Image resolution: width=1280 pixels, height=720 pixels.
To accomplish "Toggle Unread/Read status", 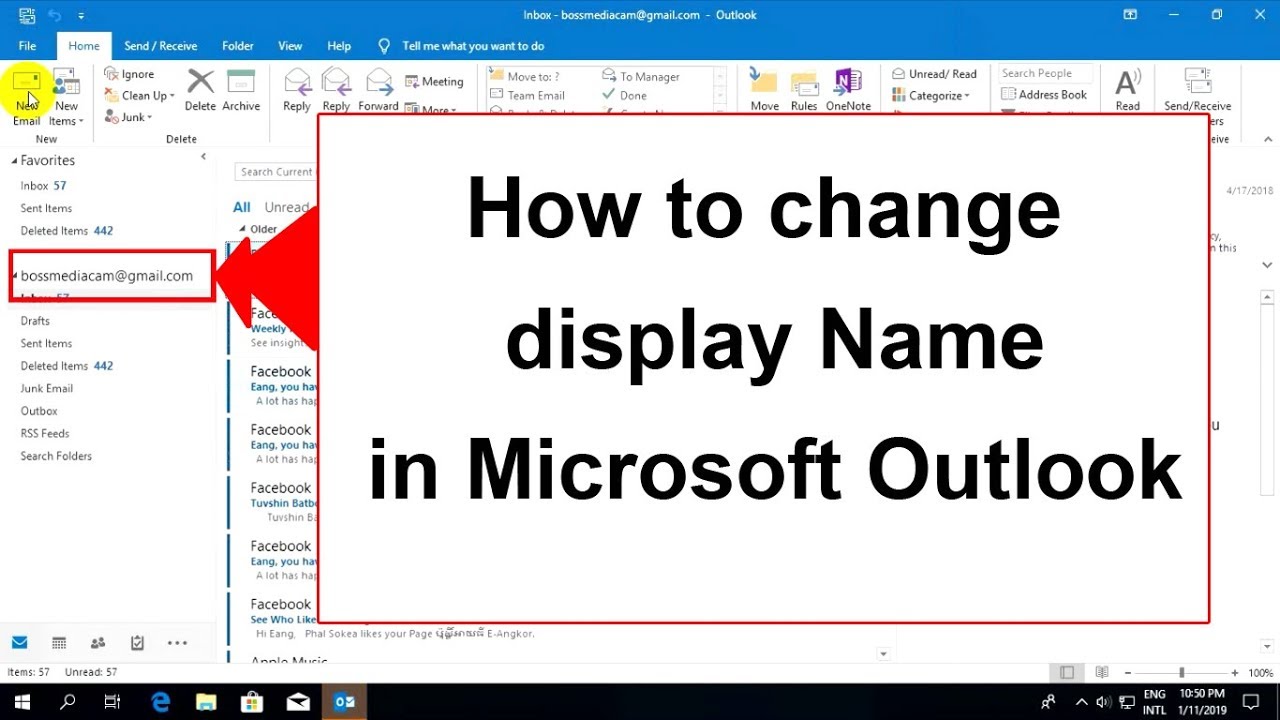I will pos(934,74).
